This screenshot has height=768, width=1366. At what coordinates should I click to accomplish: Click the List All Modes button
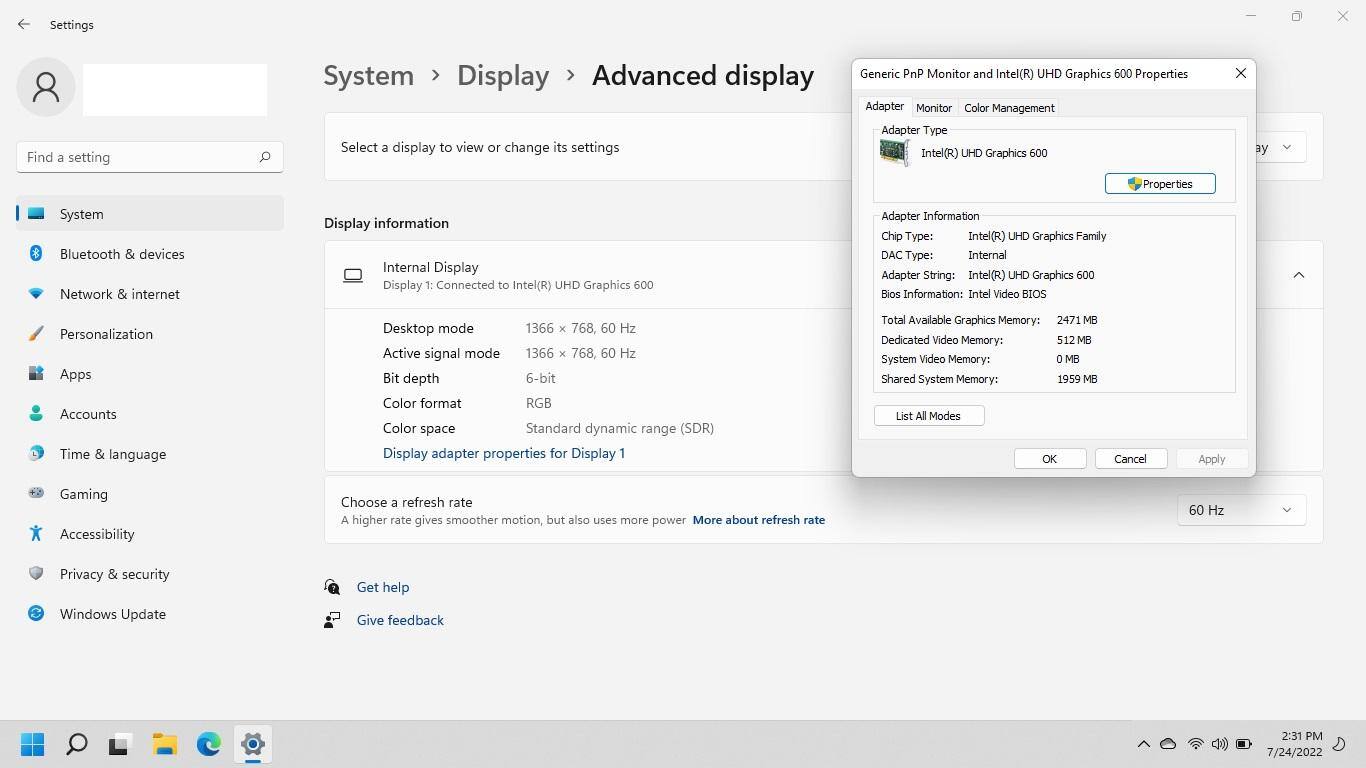928,416
